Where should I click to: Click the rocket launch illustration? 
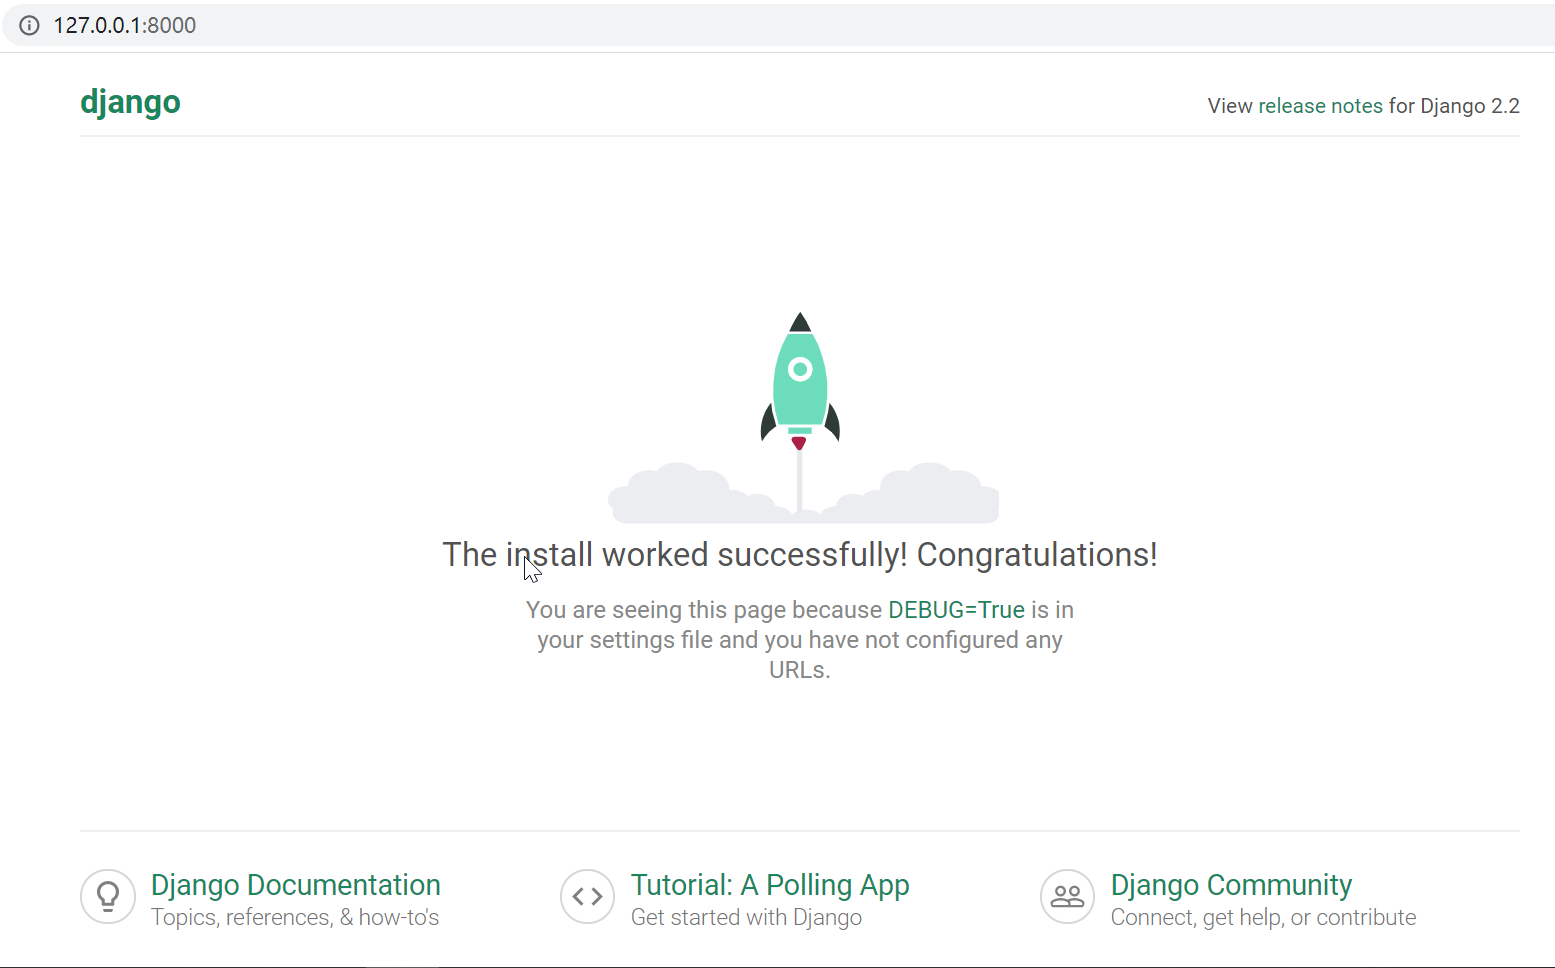pos(802,417)
